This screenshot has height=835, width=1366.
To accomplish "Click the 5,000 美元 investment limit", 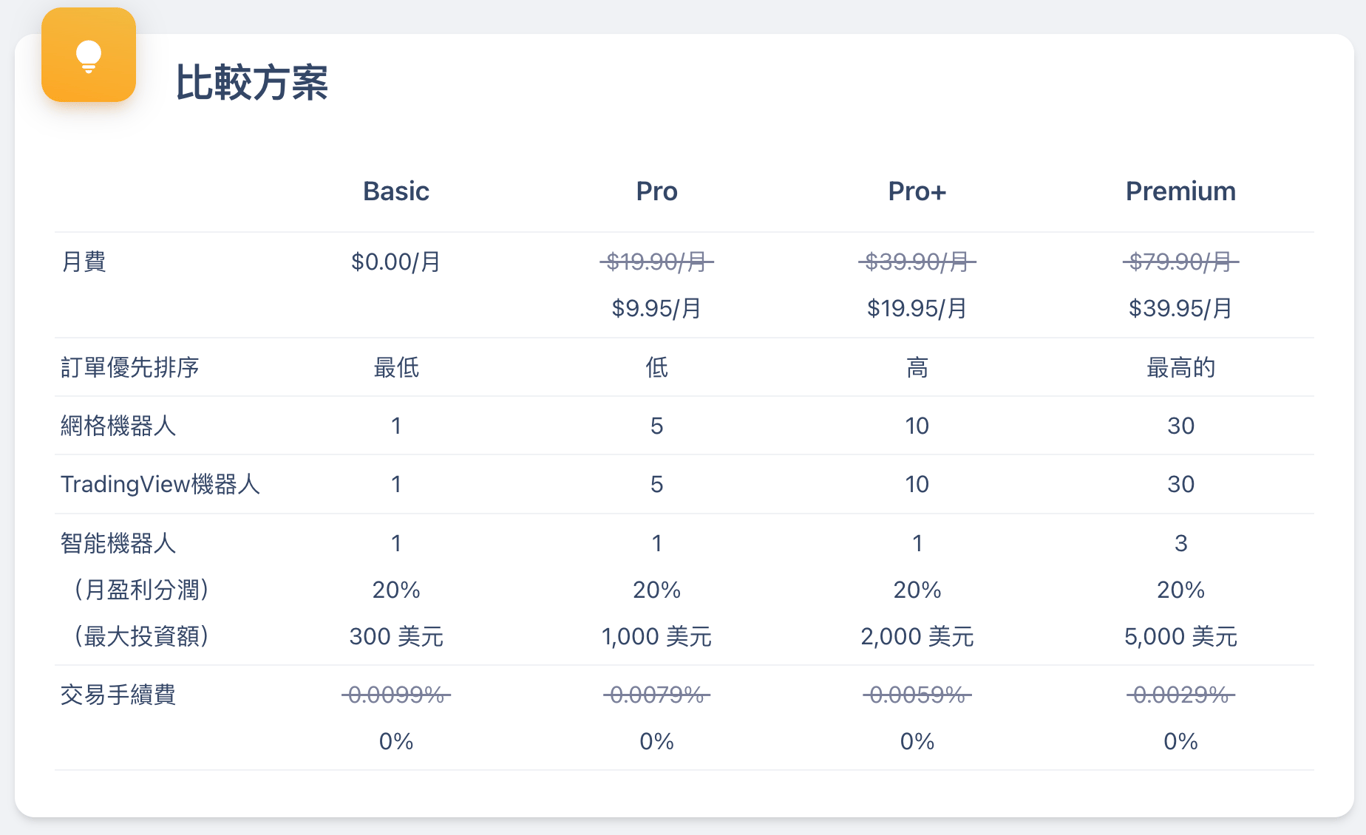I will [1180, 637].
